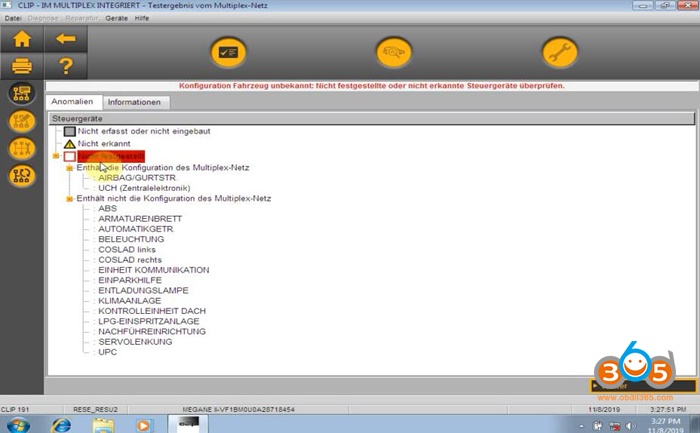Open the Geräte menu

tap(117, 18)
